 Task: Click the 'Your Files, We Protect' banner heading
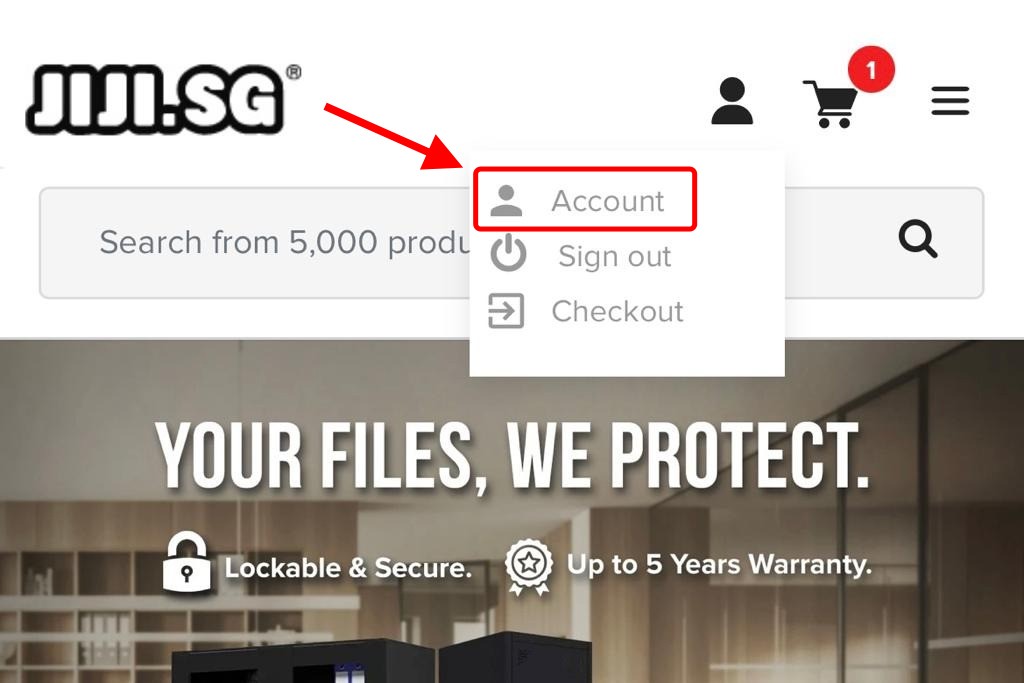pyautogui.click(x=513, y=456)
